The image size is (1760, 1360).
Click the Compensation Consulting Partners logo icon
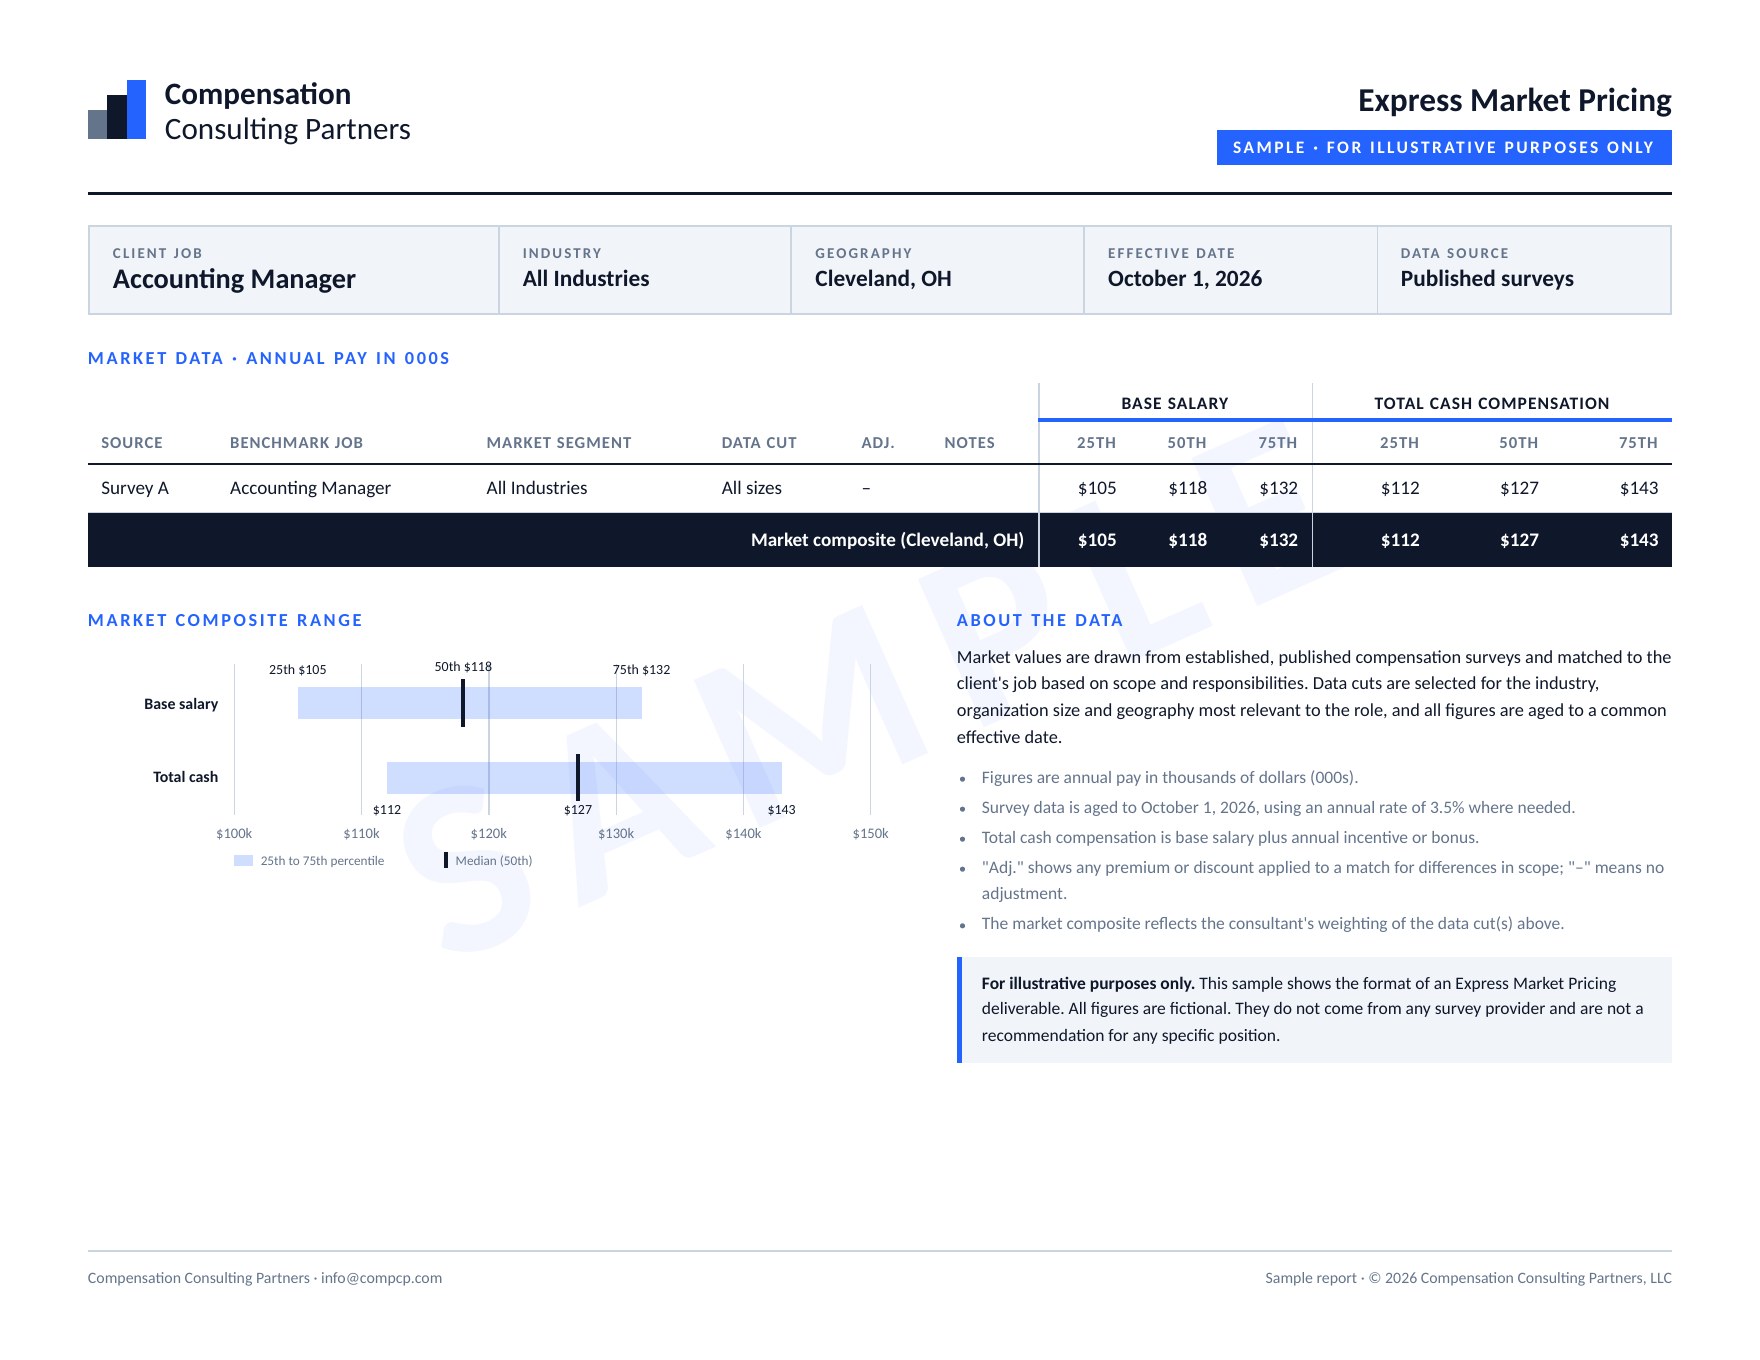point(117,110)
